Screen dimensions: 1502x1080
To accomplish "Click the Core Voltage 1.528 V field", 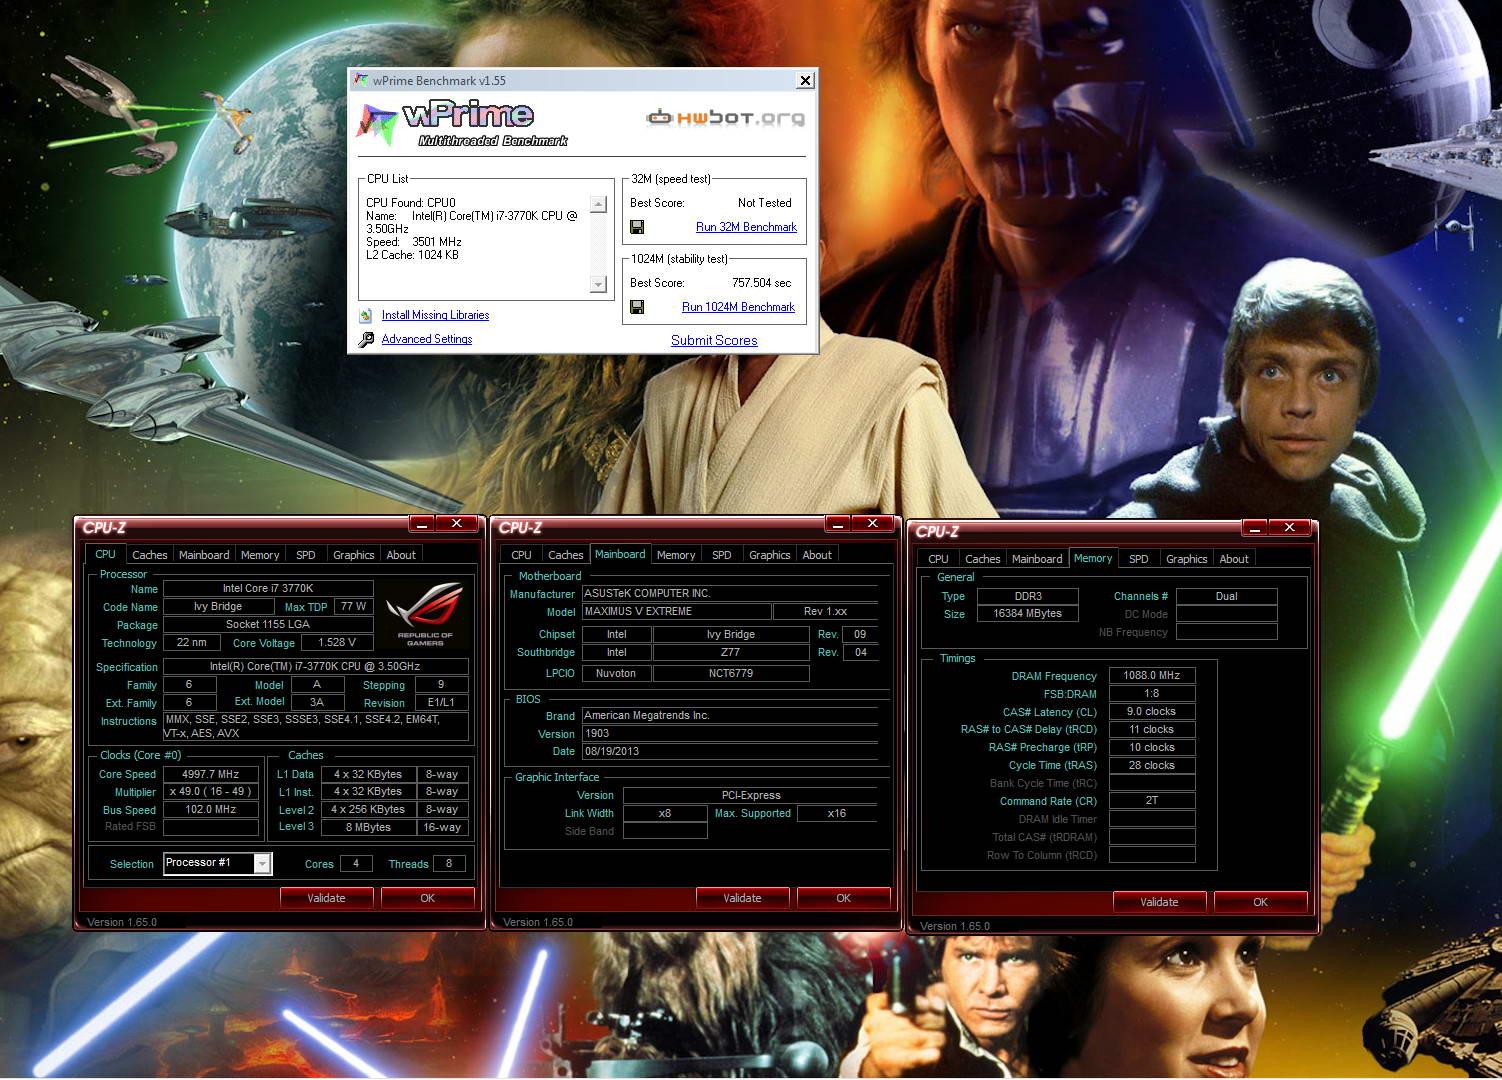I will pyautogui.click(x=337, y=643).
